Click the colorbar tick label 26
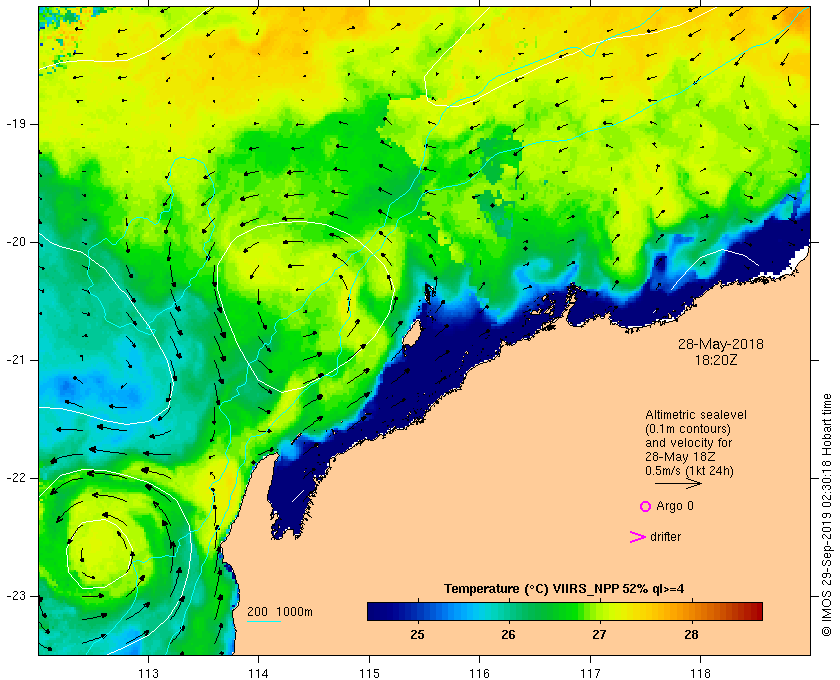840x680 pixels. [508, 635]
